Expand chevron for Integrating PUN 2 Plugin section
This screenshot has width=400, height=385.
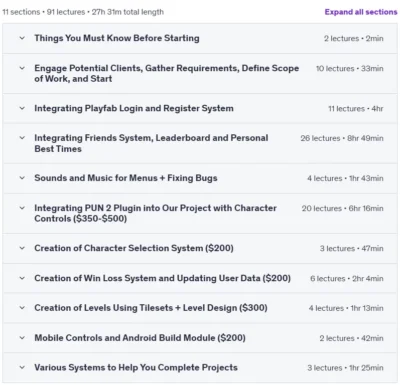click(22, 208)
